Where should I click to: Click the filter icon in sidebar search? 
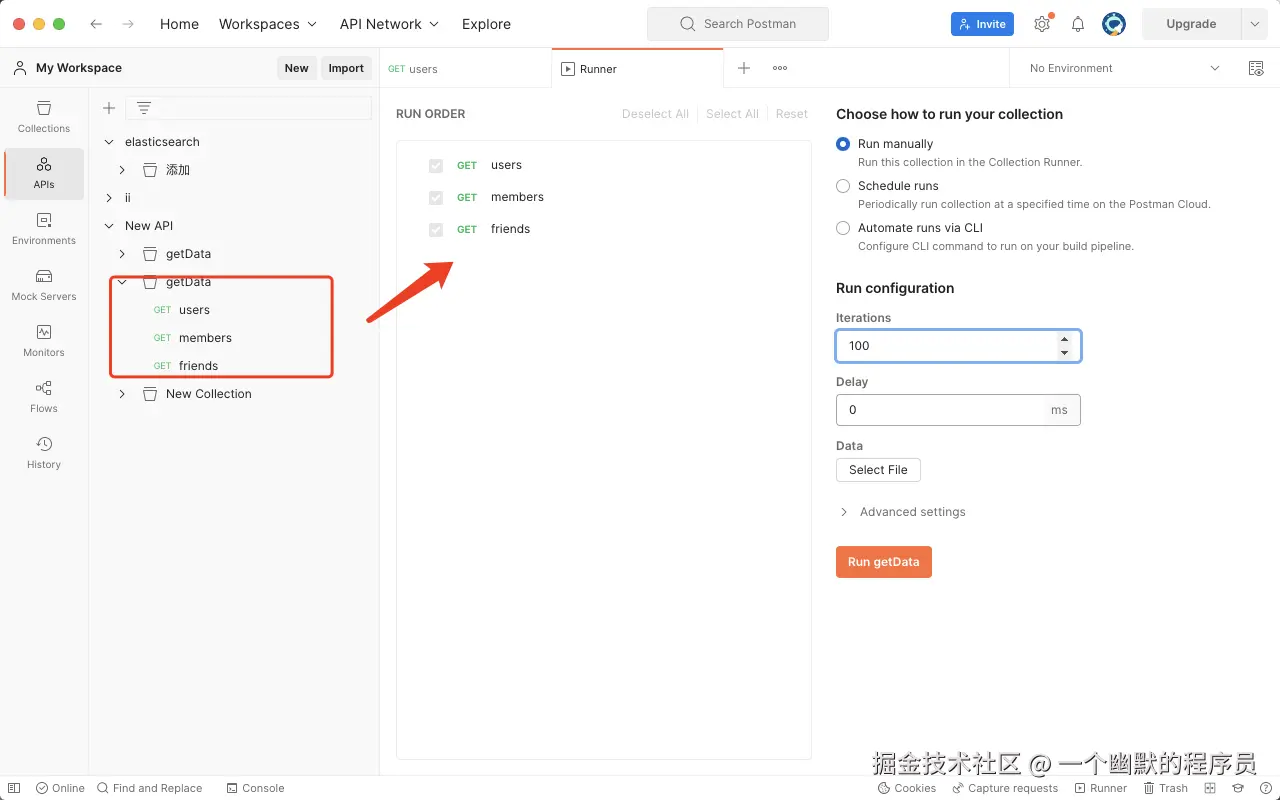click(x=144, y=108)
